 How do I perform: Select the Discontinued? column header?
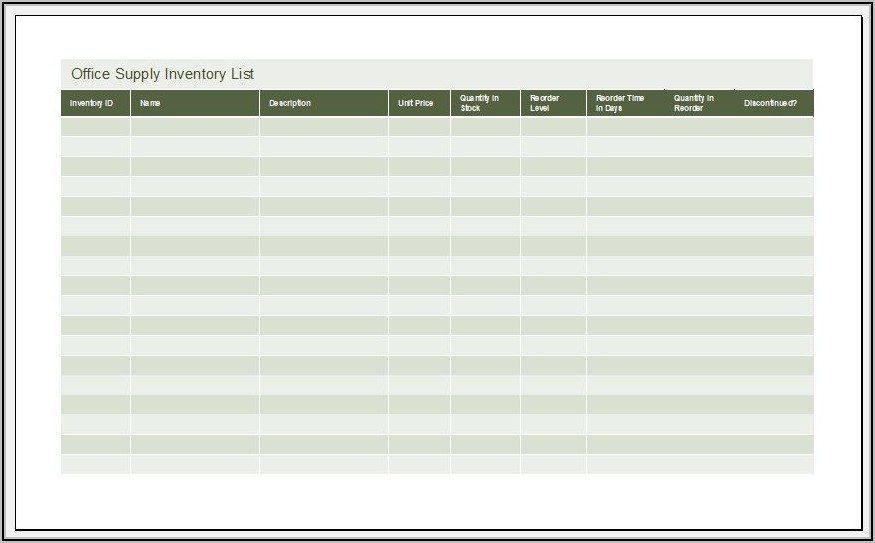point(774,103)
